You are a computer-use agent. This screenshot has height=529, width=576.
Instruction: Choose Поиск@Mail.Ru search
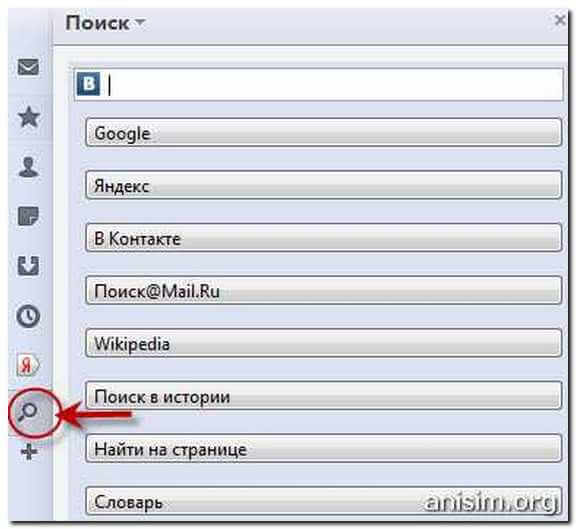[324, 290]
